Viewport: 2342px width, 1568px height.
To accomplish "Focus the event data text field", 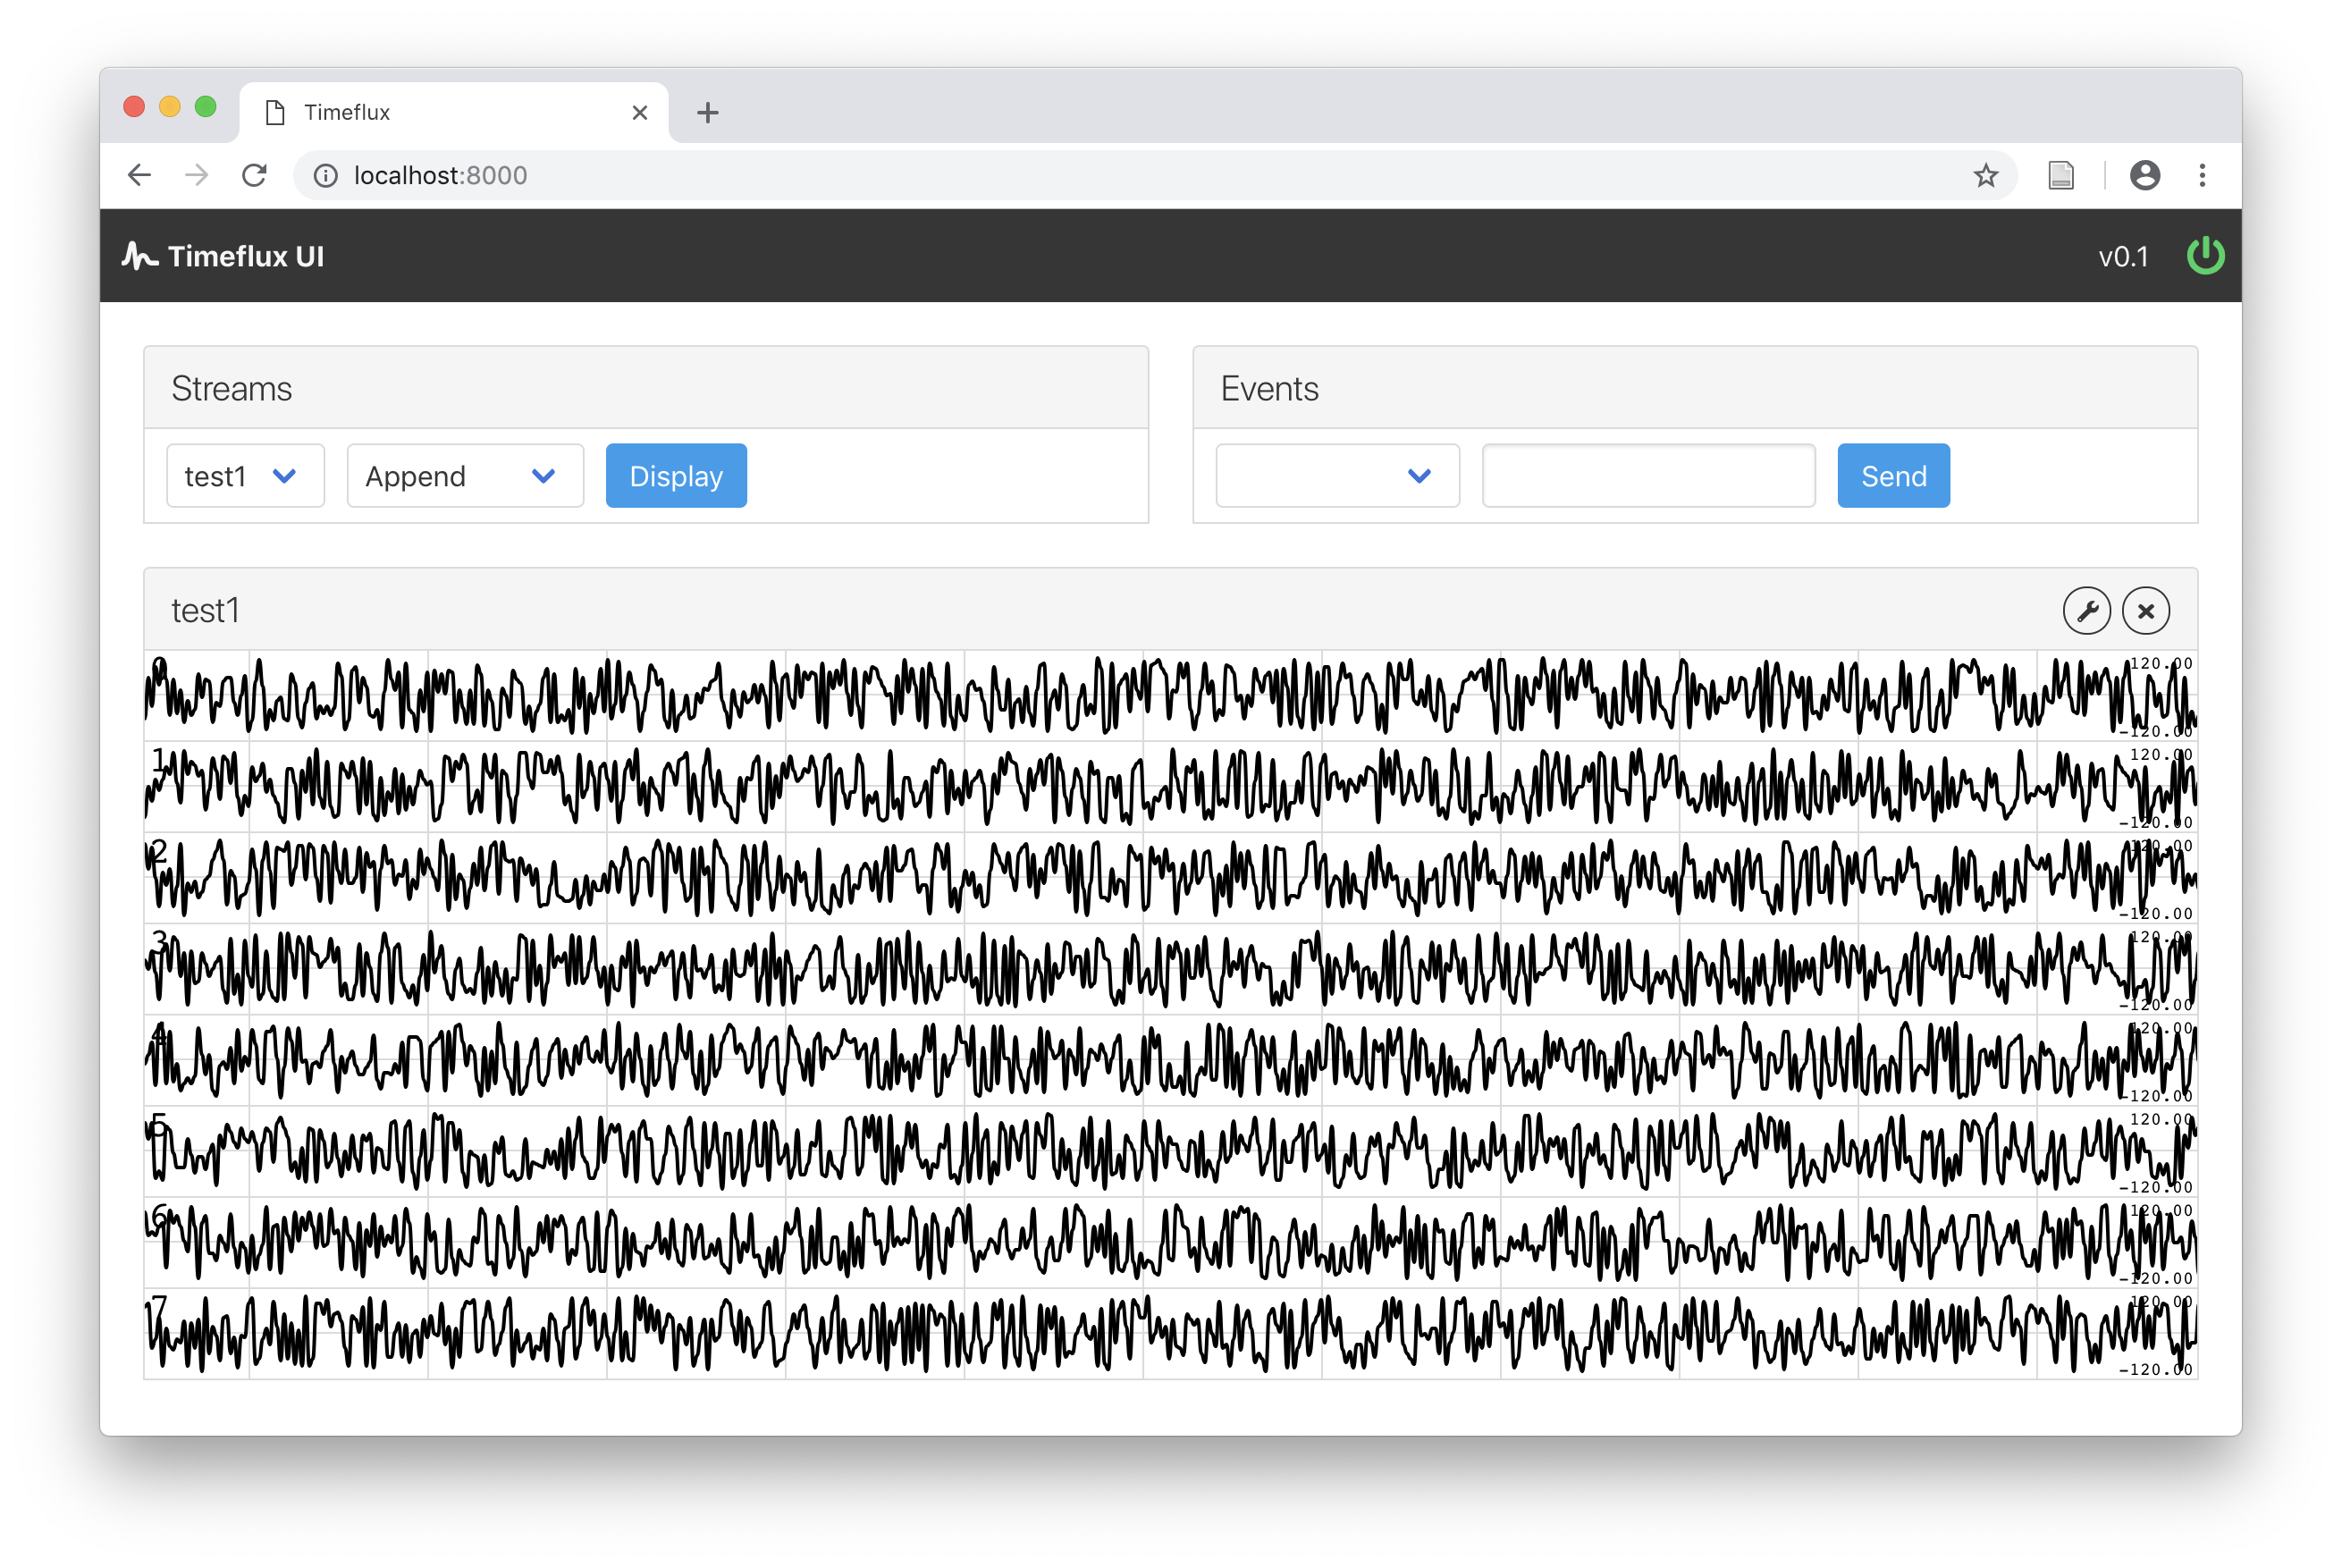I will click(x=1647, y=476).
